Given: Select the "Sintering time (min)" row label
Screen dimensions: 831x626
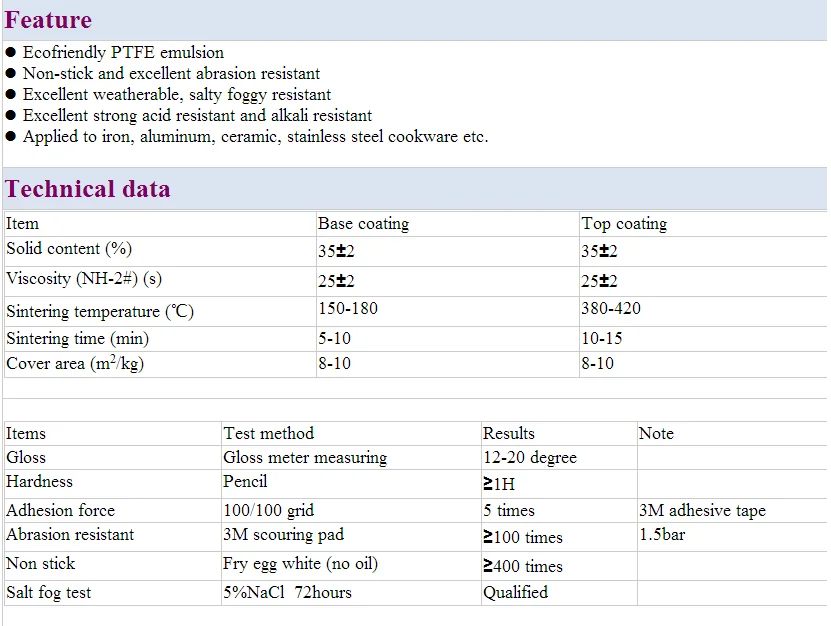Looking at the screenshot, I should point(77,339).
